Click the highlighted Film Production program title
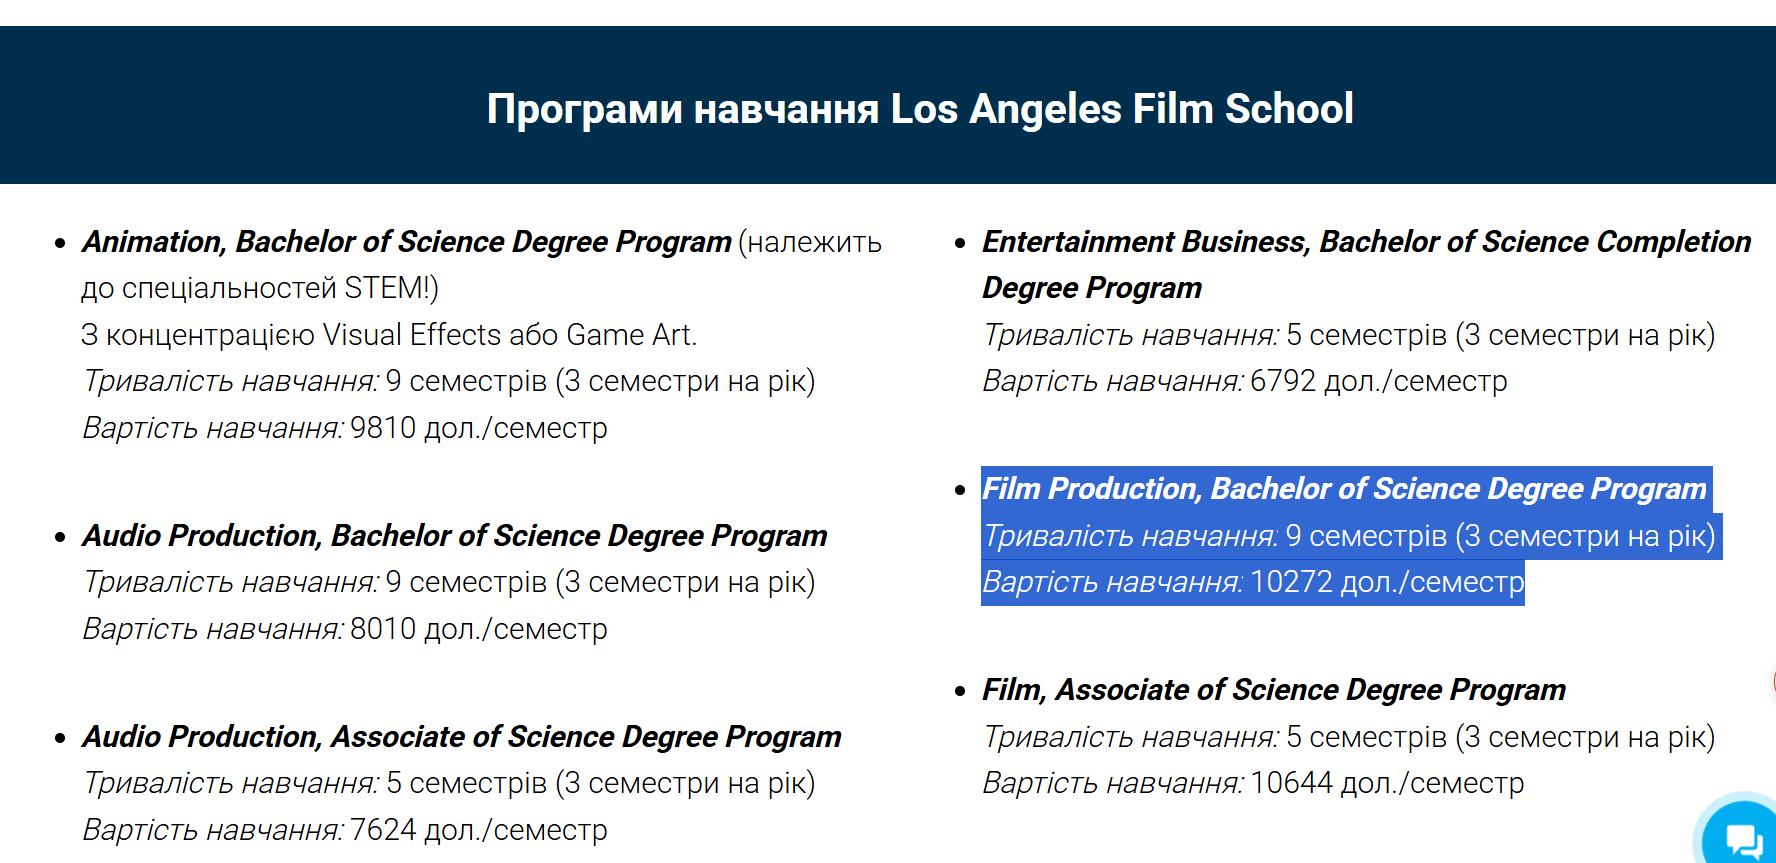Image resolution: width=1776 pixels, height=863 pixels. [1343, 489]
